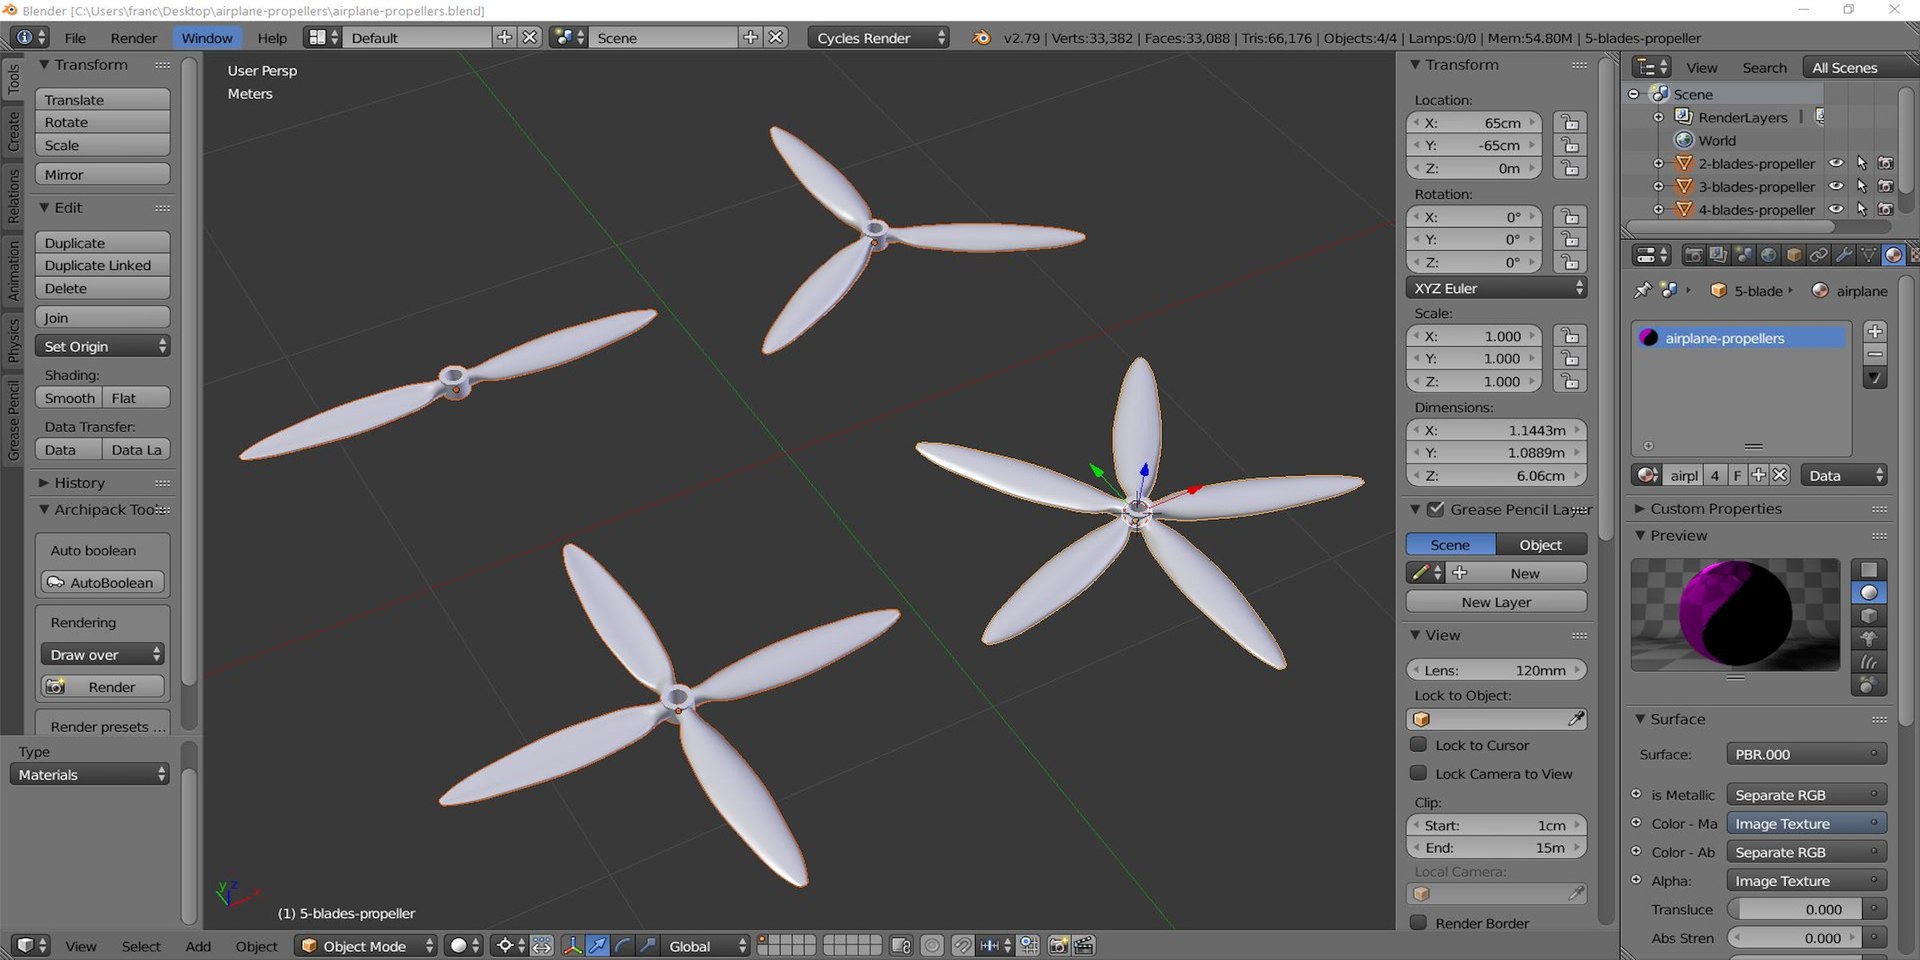The height and width of the screenshot is (960, 1920).
Task: Toggle the 3D manipulator axes icon
Action: tap(572, 946)
